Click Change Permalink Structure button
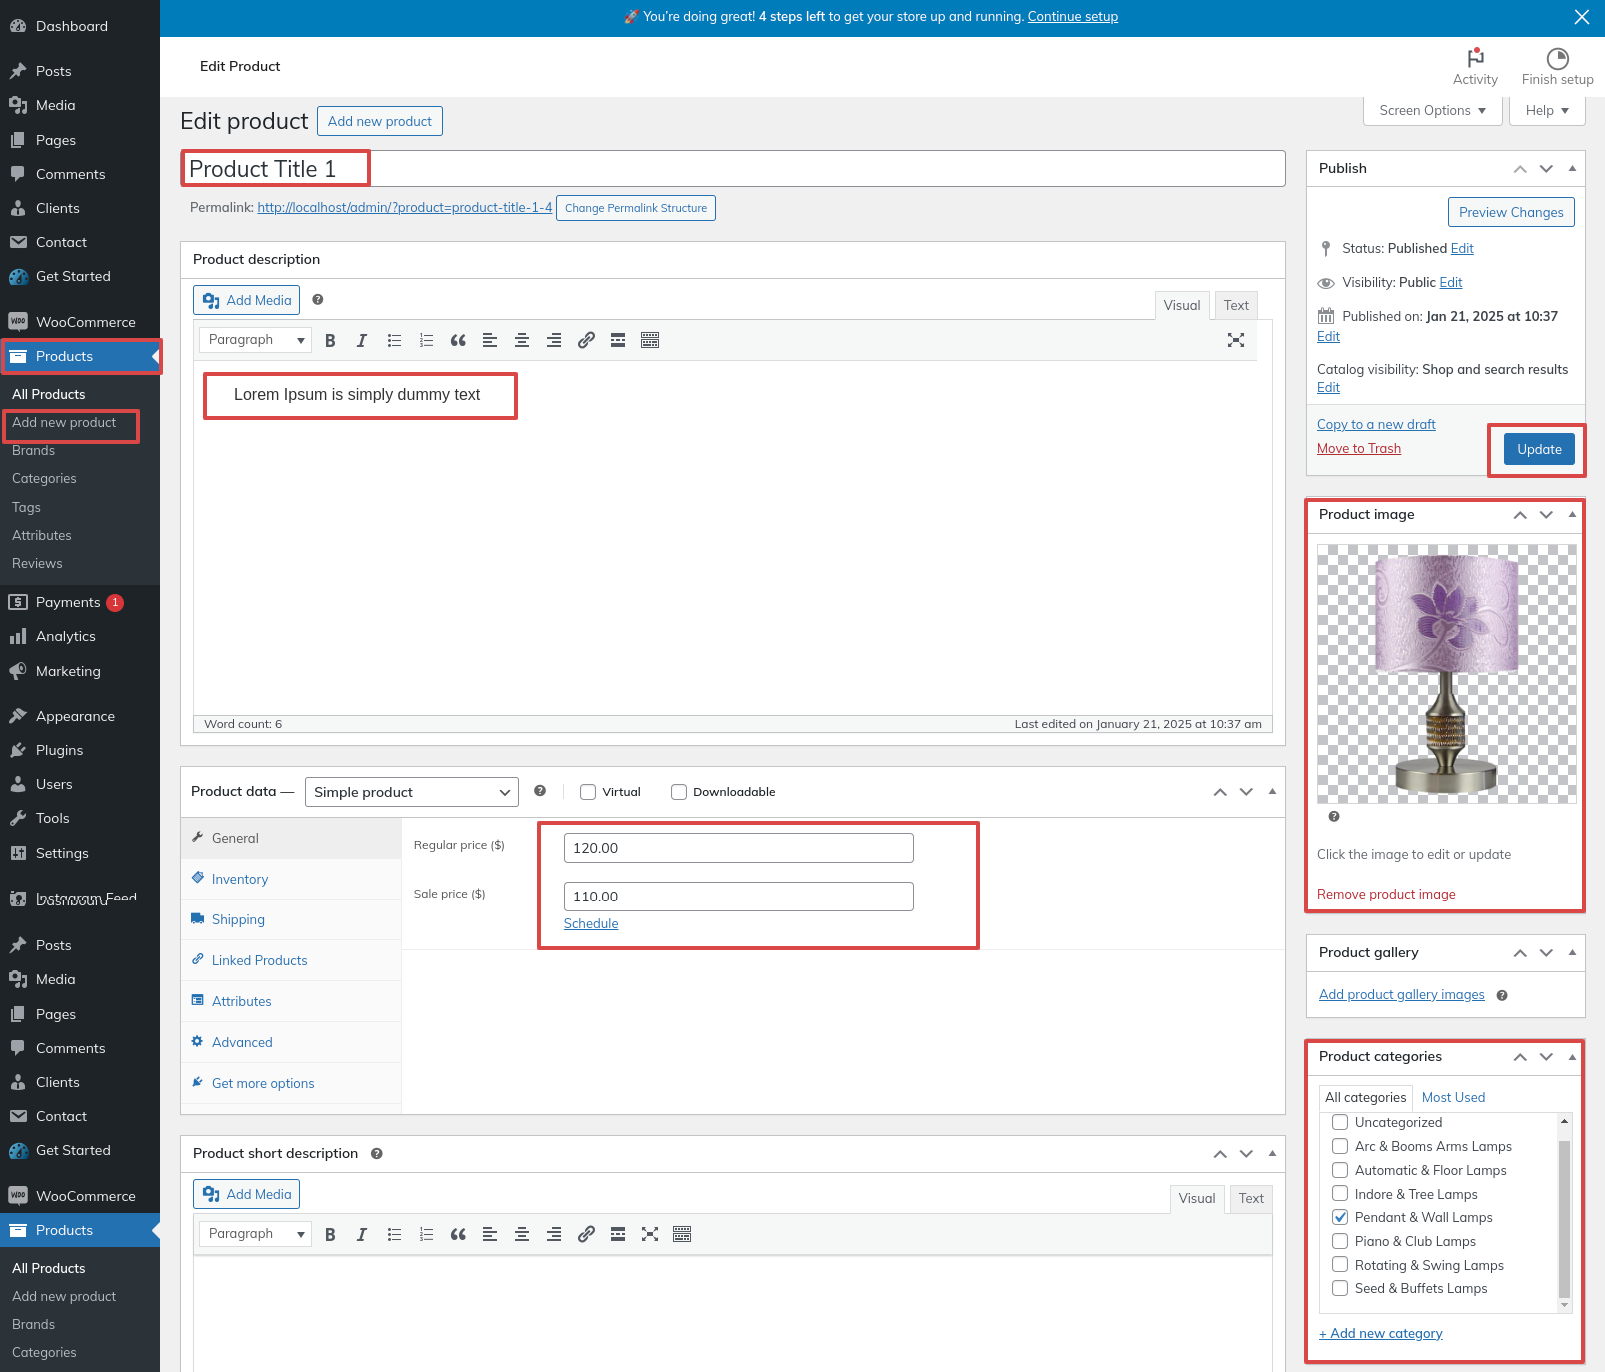Screen dimensions: 1605x1372 coord(635,208)
